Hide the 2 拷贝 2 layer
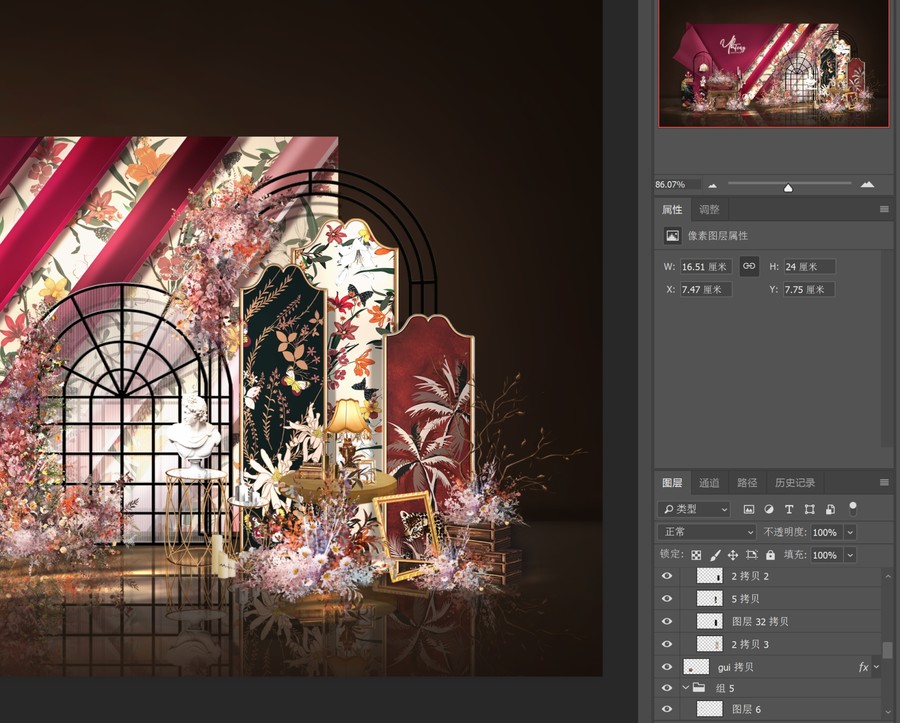Viewport: 900px width, 723px height. (x=667, y=576)
